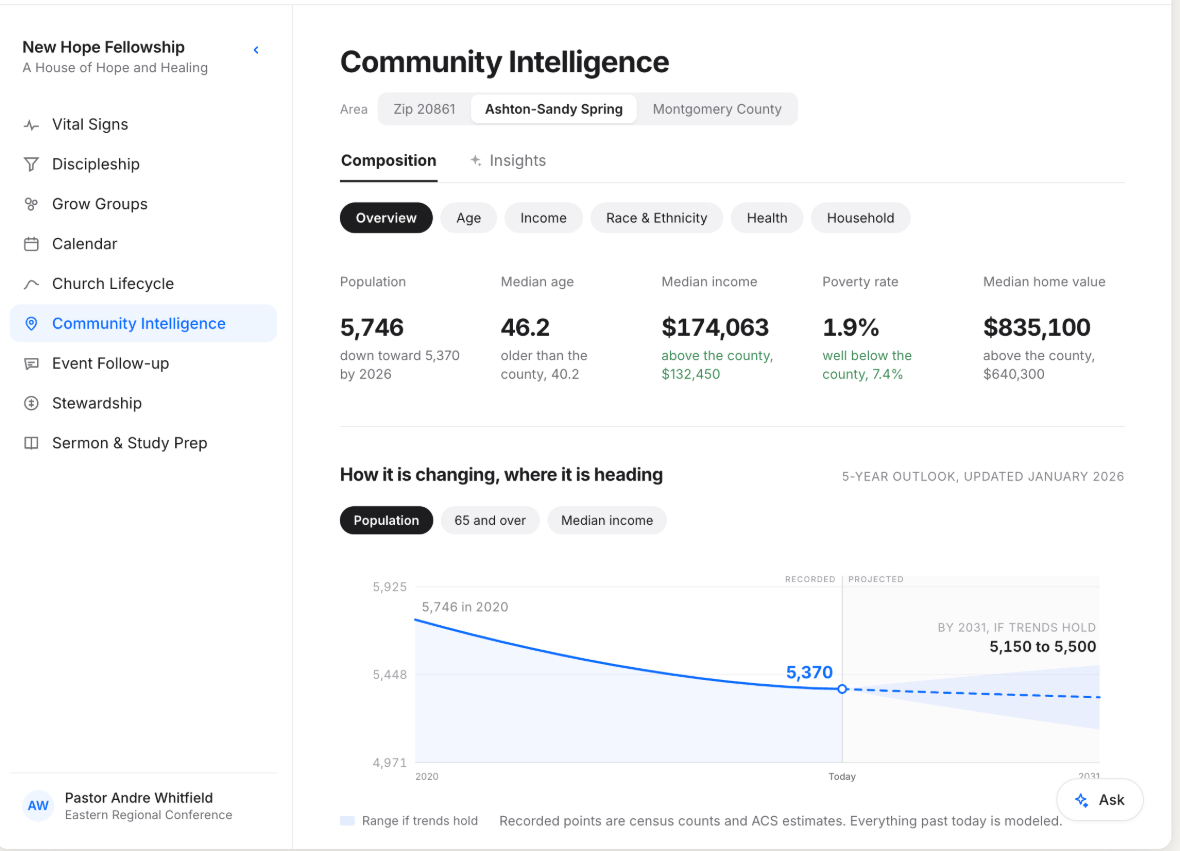
Task: Click Eastern Regional Conference text
Action: [x=148, y=815]
